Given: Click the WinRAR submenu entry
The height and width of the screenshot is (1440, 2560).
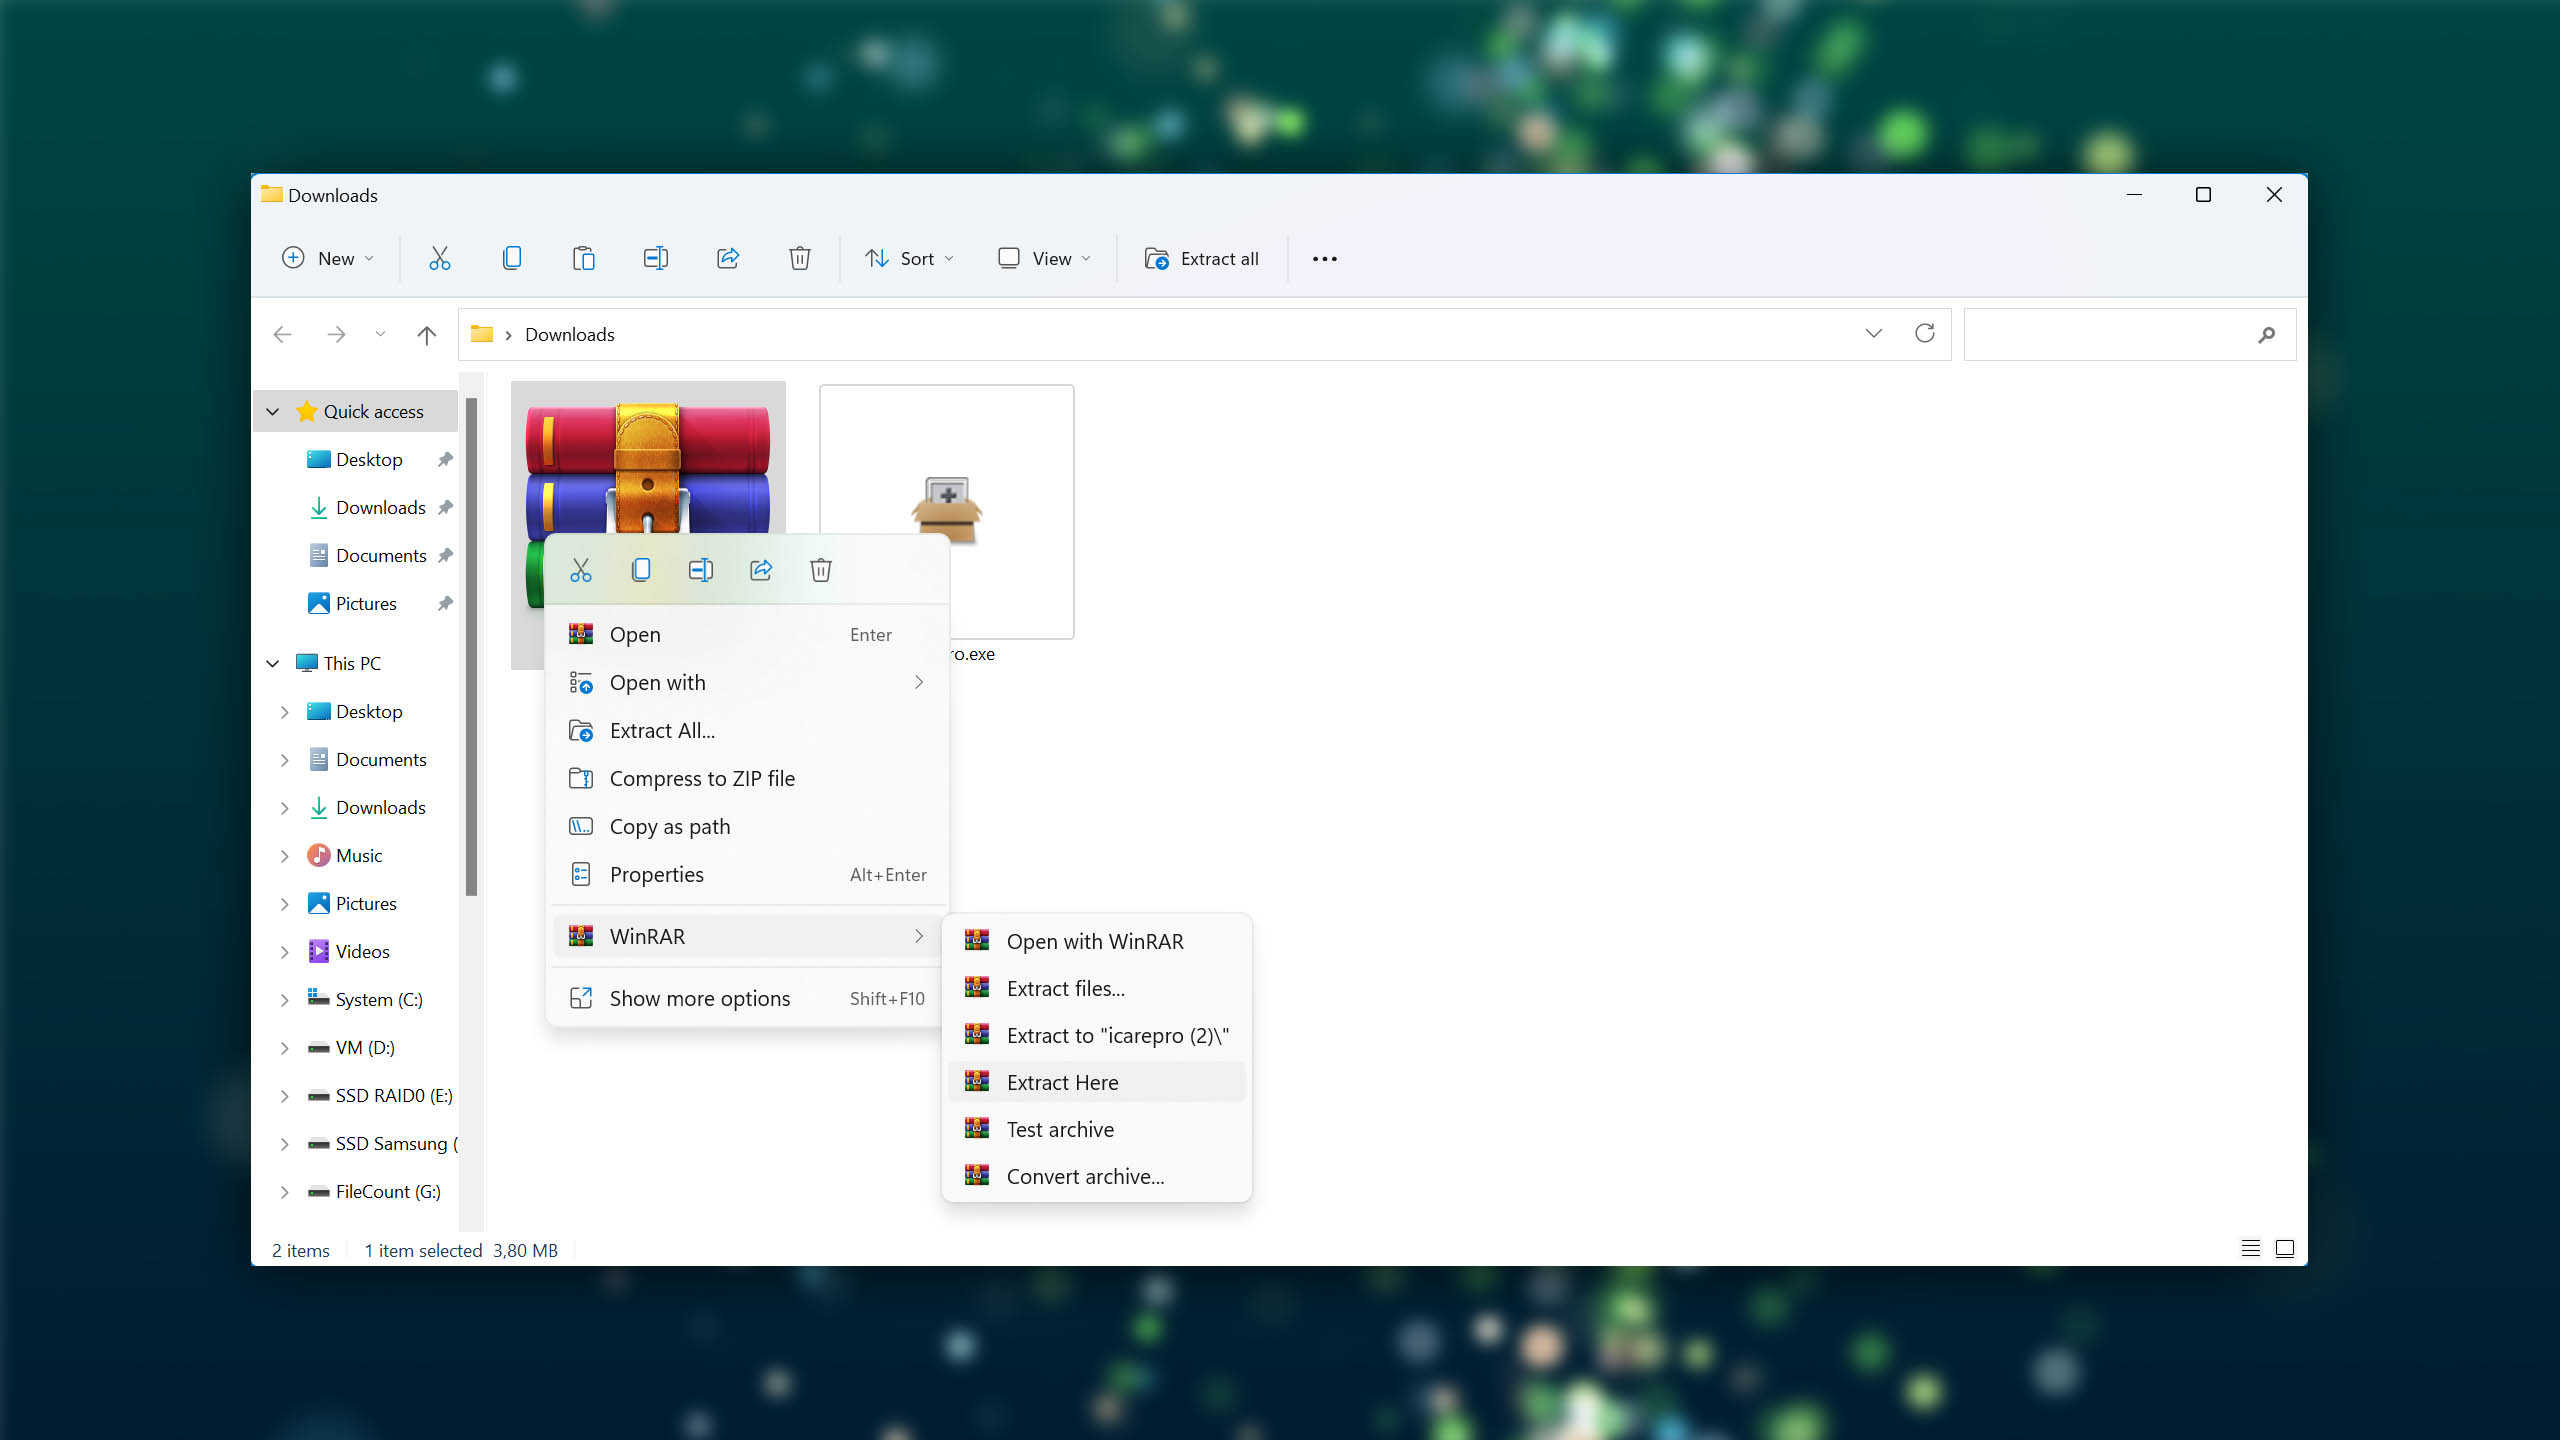Looking at the screenshot, I should [747, 937].
